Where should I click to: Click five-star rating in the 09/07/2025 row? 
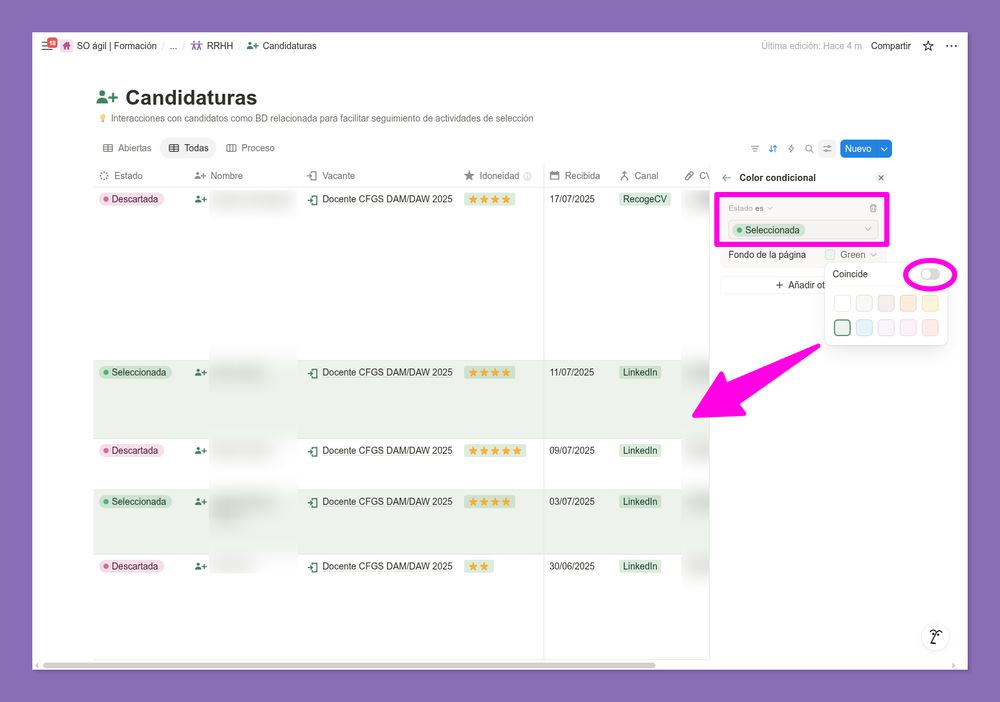click(x=495, y=451)
